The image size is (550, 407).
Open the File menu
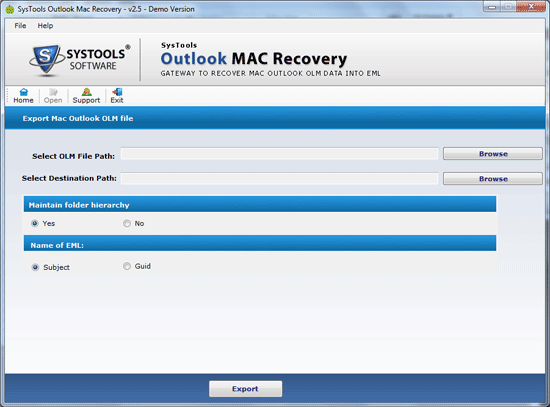[x=20, y=26]
